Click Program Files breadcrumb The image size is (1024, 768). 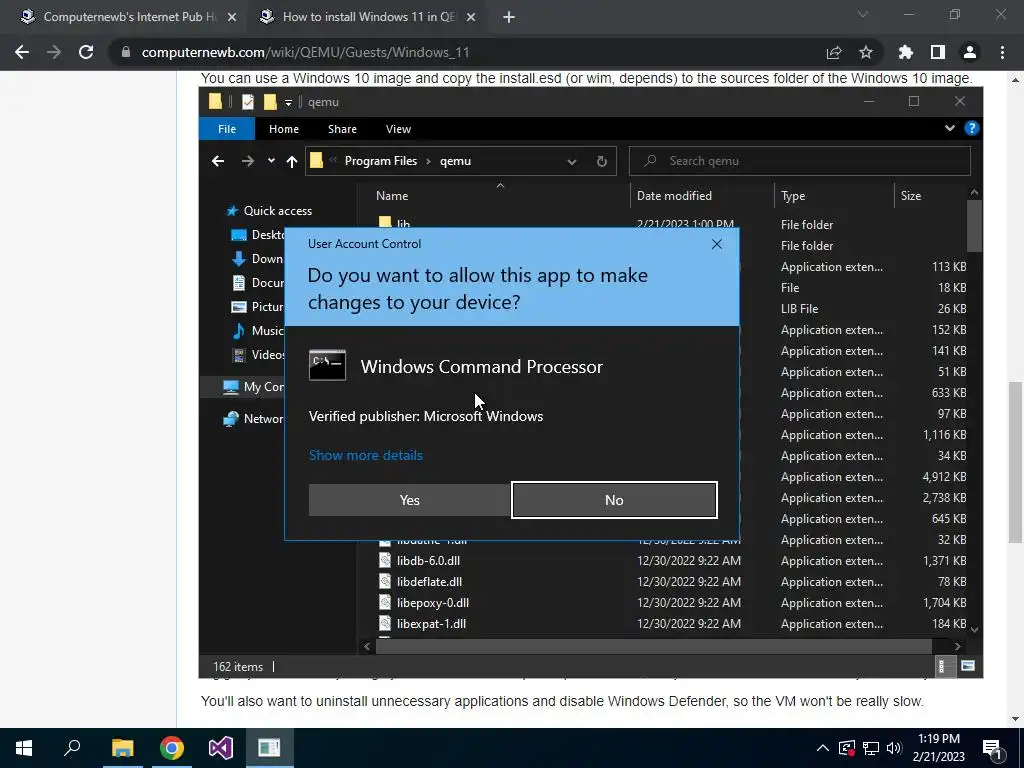coord(381,161)
